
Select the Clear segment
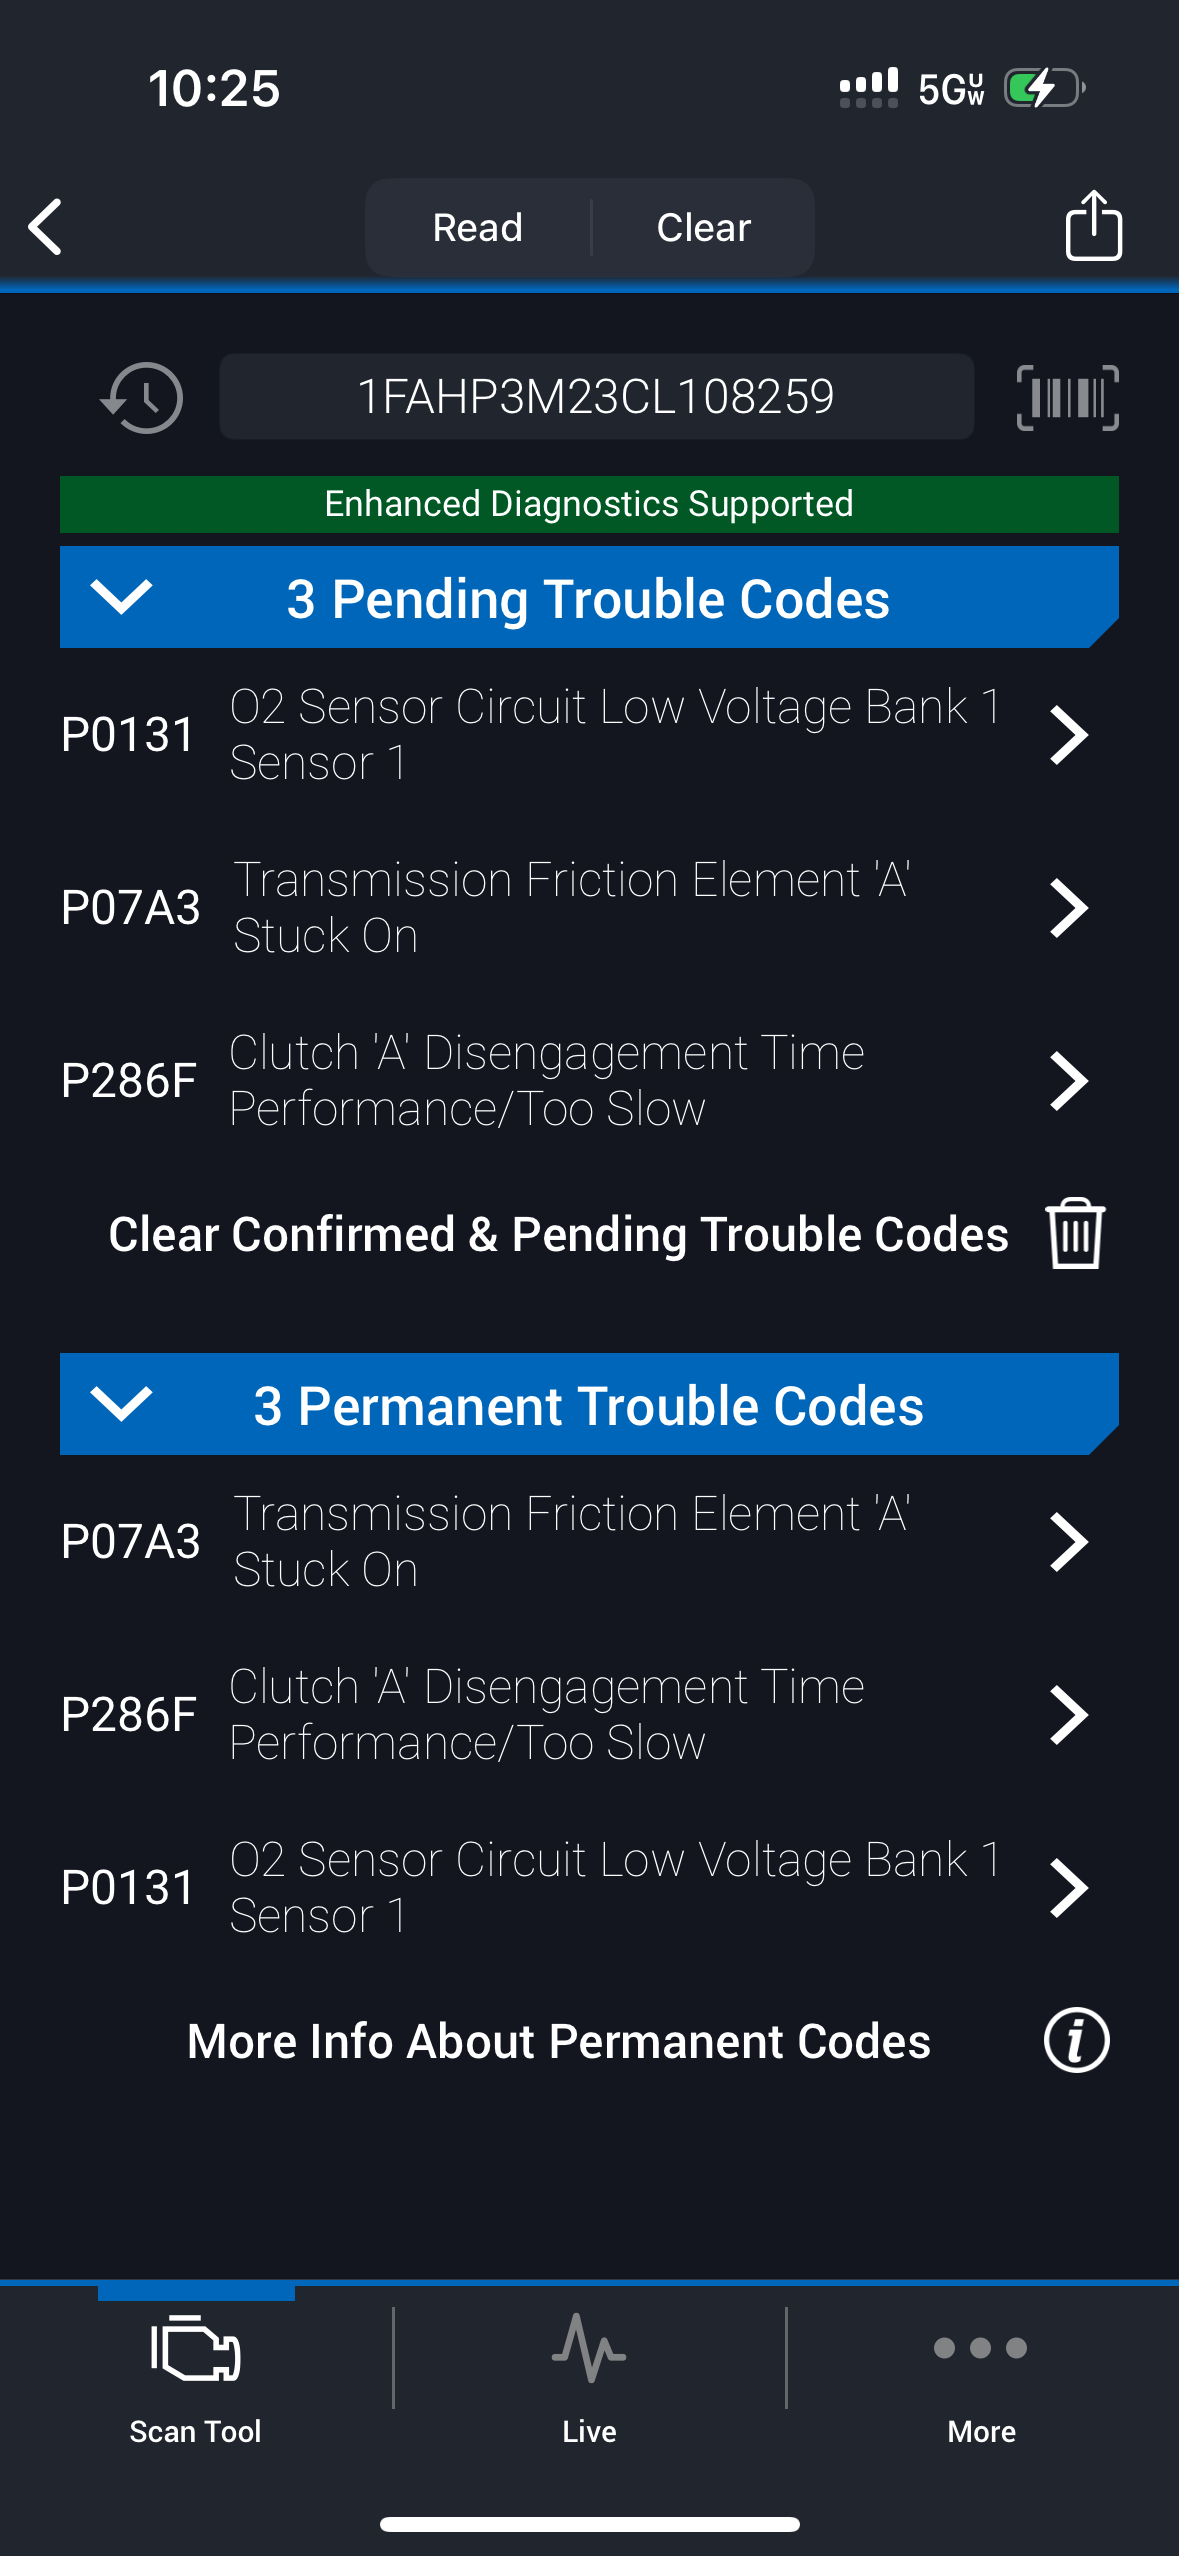pos(703,228)
